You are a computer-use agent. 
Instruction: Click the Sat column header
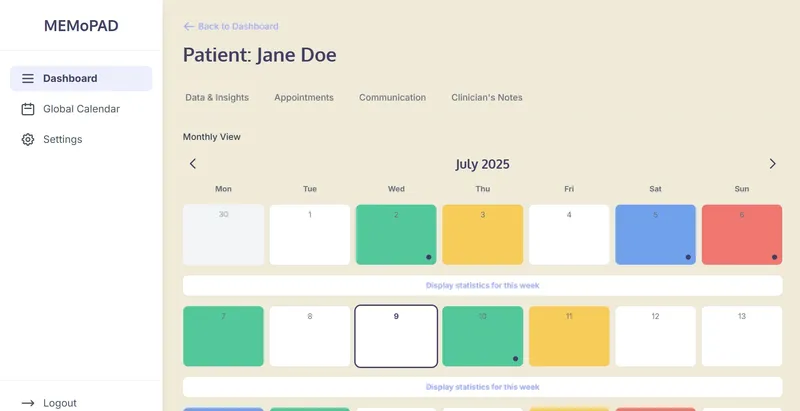(x=656, y=189)
